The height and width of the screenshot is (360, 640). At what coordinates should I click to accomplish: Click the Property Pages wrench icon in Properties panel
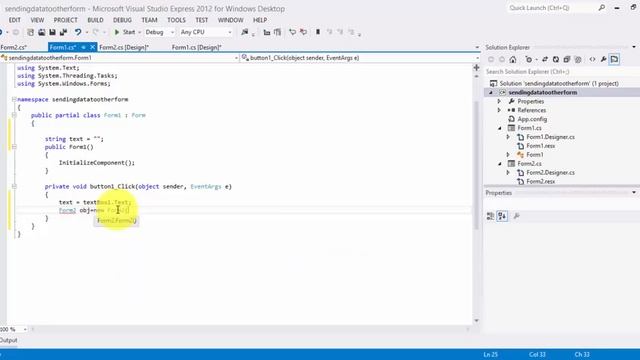tap(516, 216)
